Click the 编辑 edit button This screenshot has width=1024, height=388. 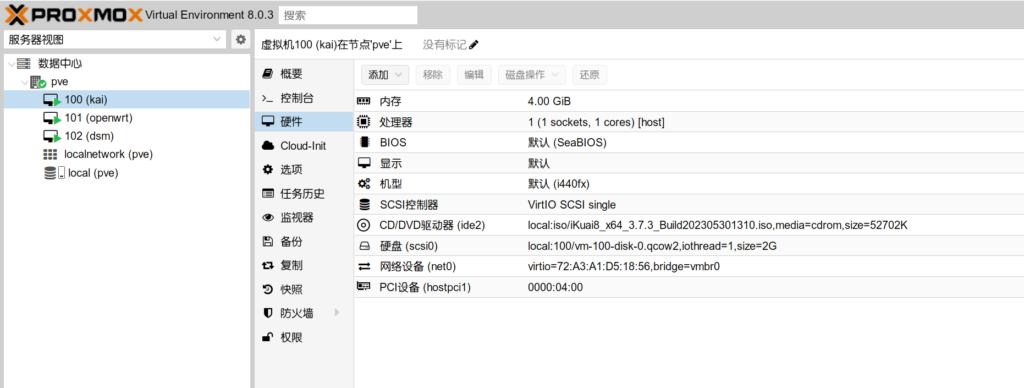(474, 75)
